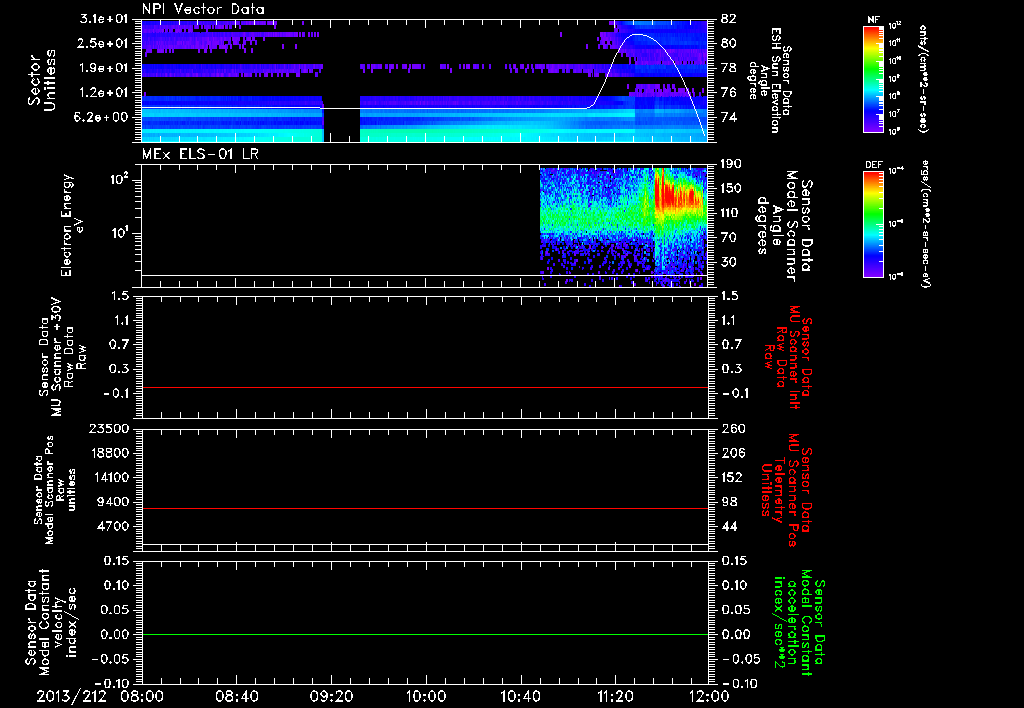Click the 2.5e+01 sector tick label
Viewport: 1024px width, 708px height.
[104, 43]
